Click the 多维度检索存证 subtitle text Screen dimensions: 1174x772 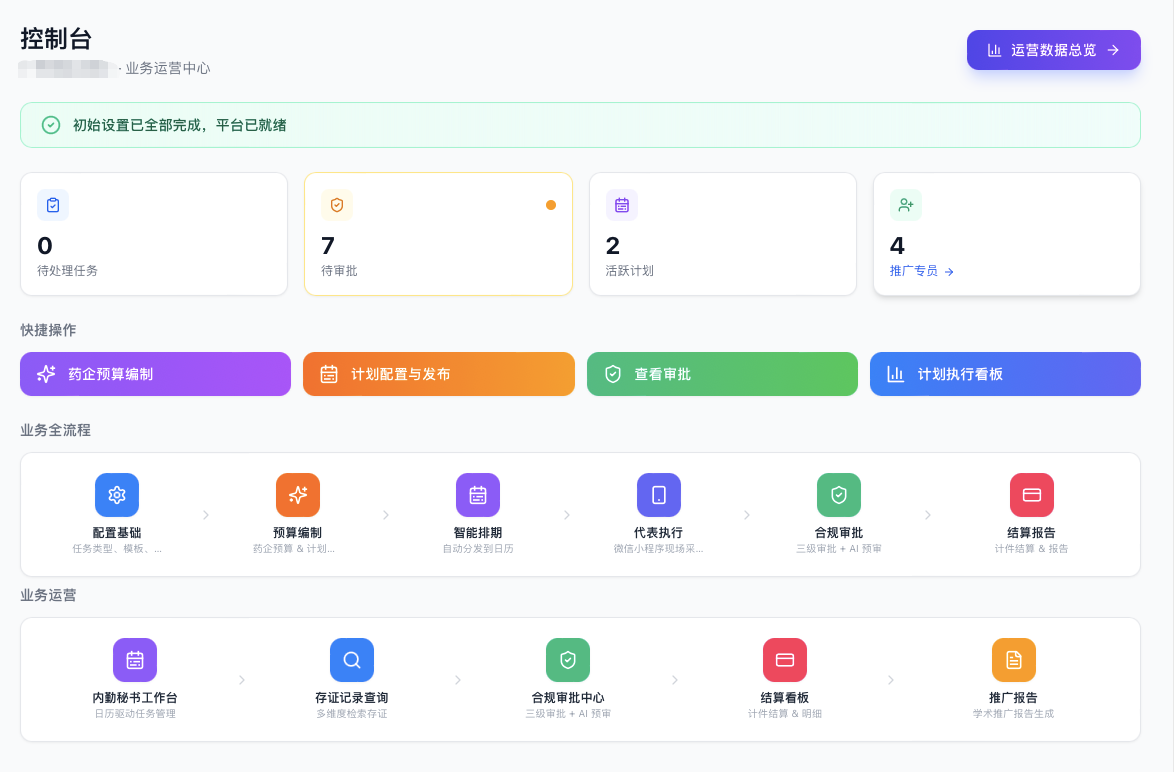click(352, 714)
